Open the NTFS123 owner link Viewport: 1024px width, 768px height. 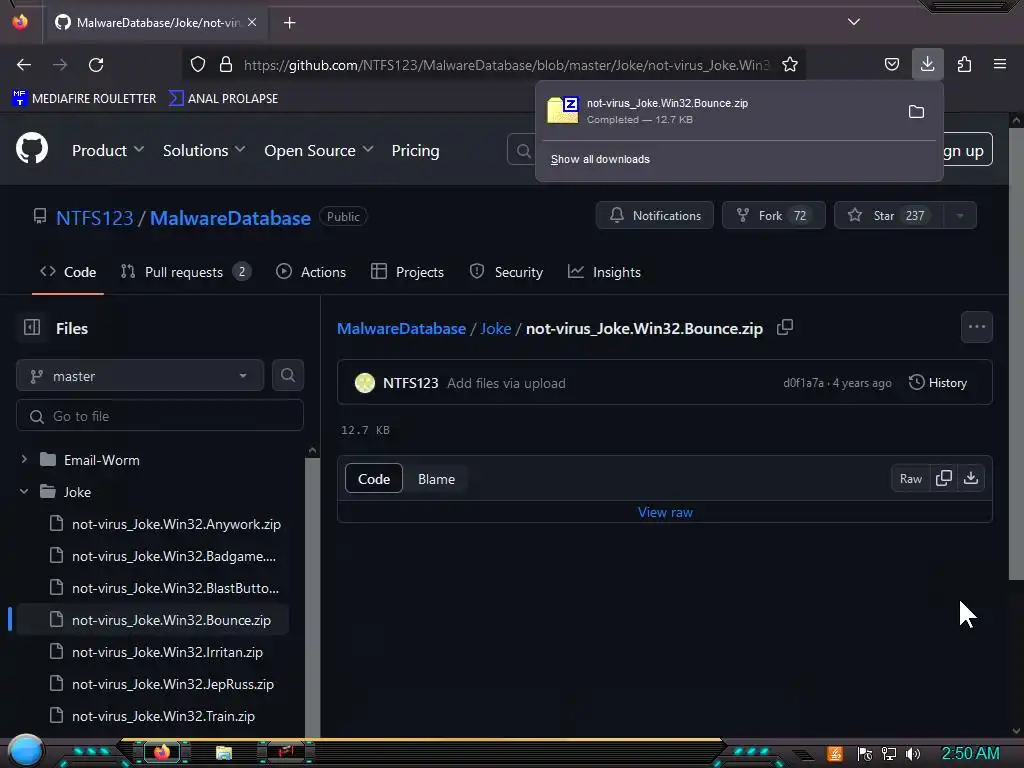pos(95,218)
